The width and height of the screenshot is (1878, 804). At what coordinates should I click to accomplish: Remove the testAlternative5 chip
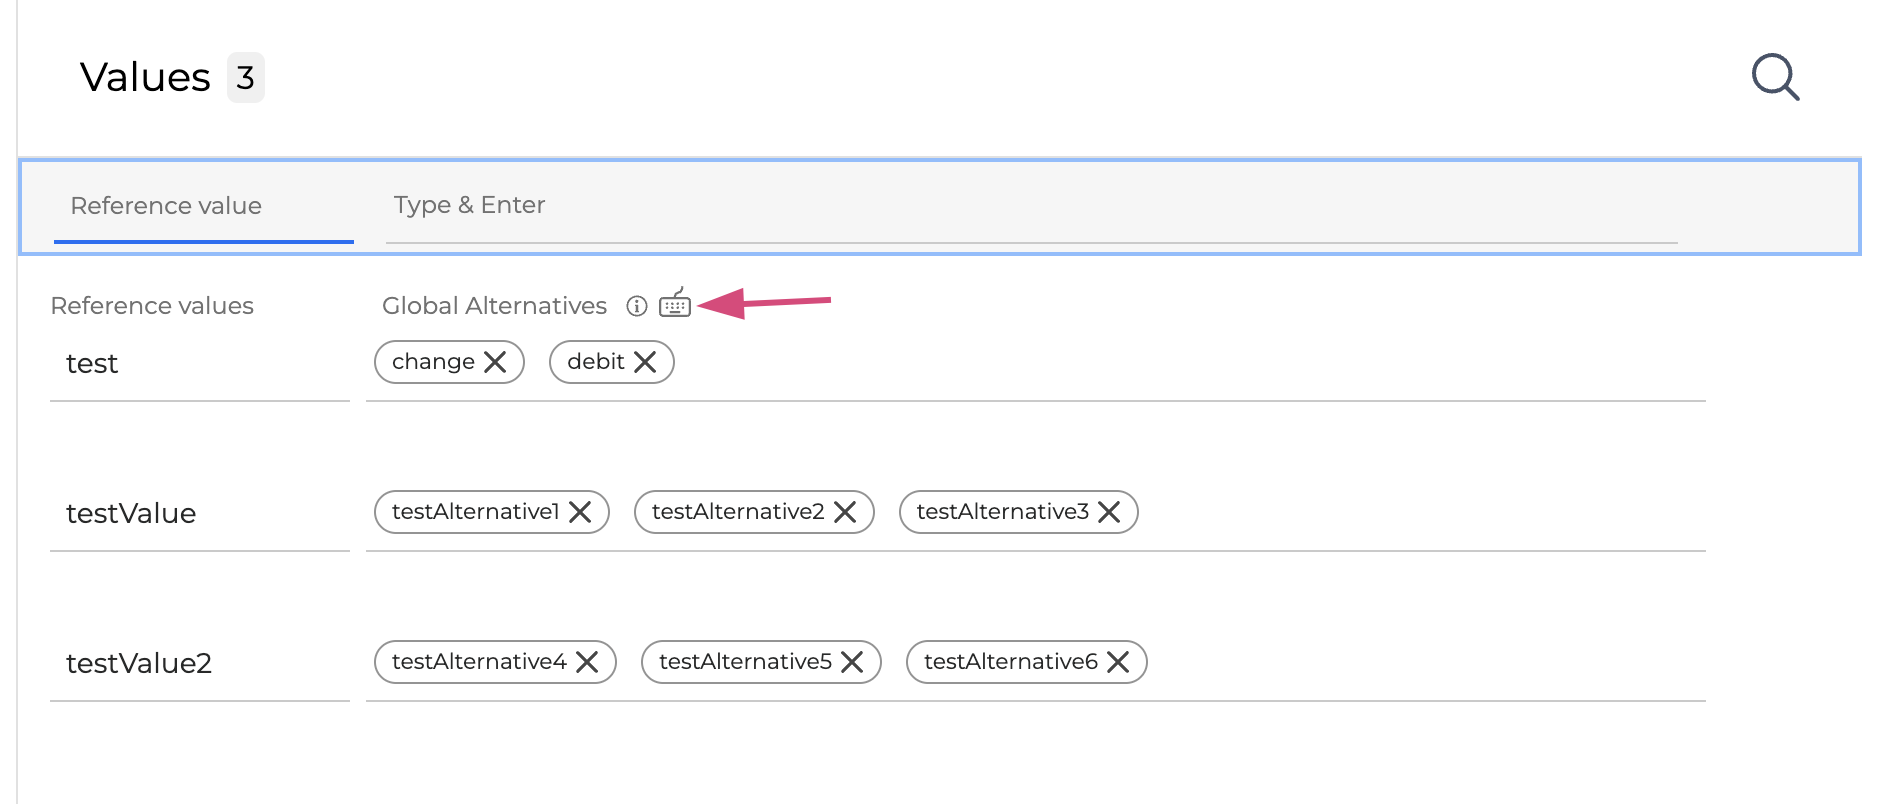click(852, 662)
